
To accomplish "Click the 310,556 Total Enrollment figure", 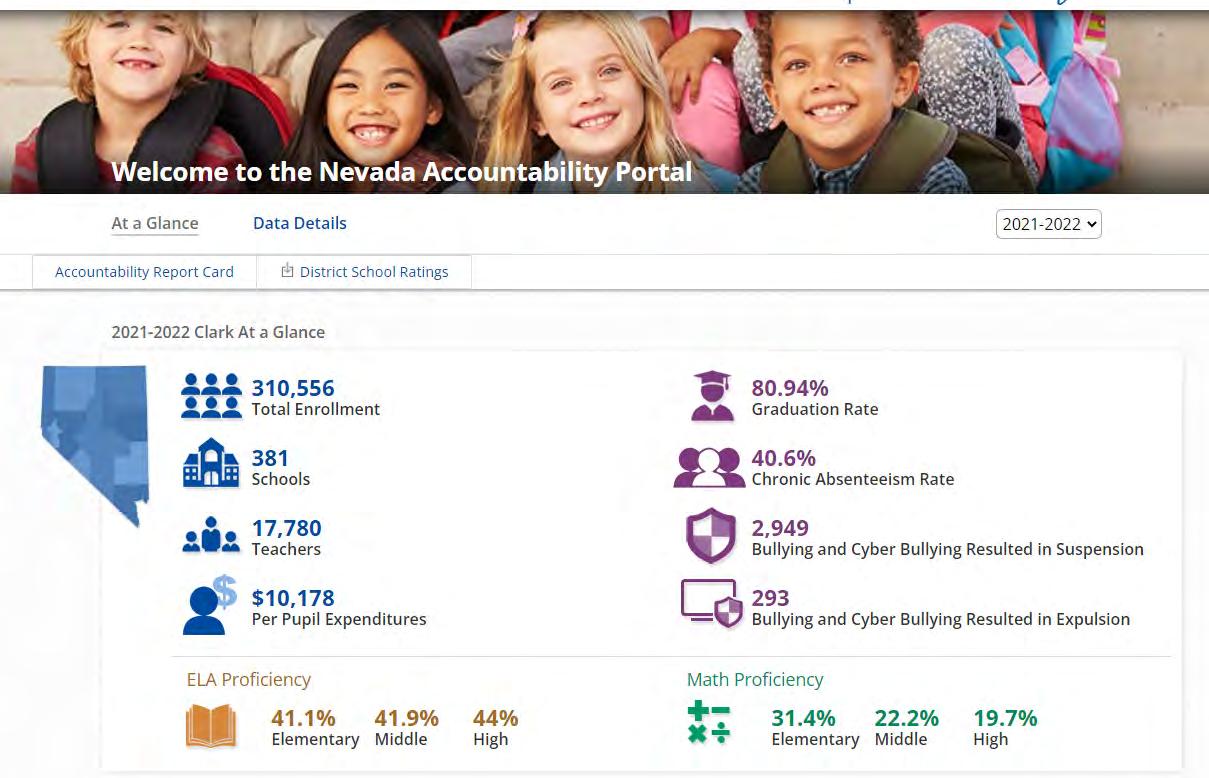I will click(x=293, y=388).
